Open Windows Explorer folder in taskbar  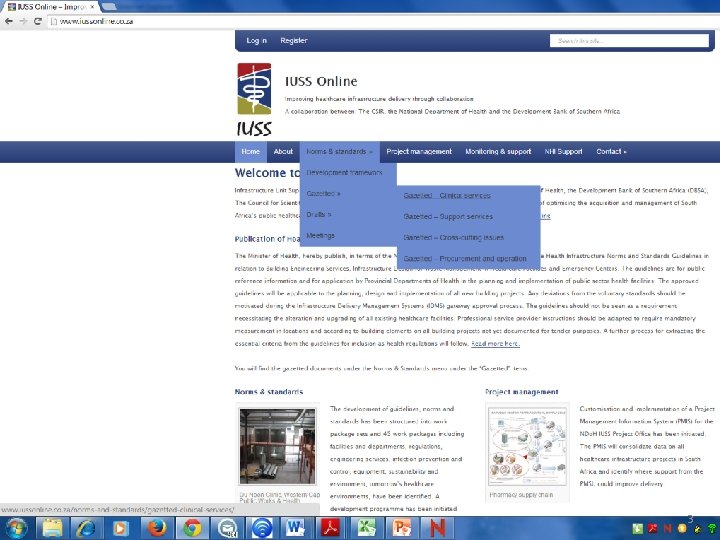pyautogui.click(x=52, y=529)
